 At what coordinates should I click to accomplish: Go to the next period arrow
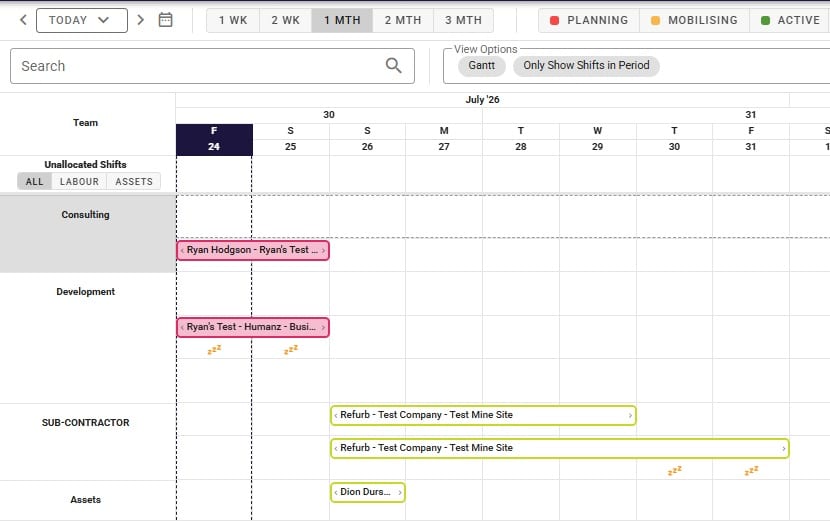(140, 20)
